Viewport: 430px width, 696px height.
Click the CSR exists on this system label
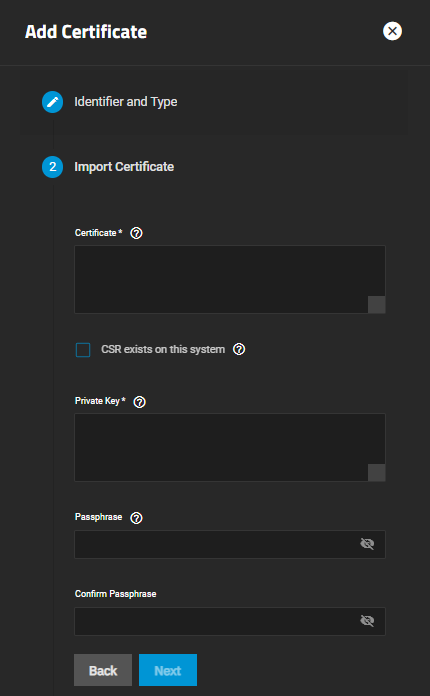(x=163, y=349)
